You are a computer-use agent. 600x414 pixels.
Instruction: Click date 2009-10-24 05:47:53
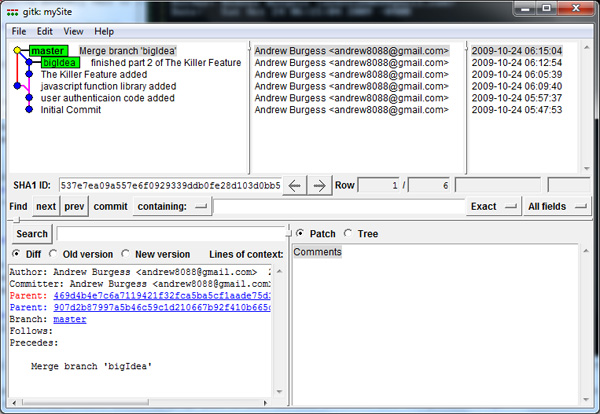517,110
